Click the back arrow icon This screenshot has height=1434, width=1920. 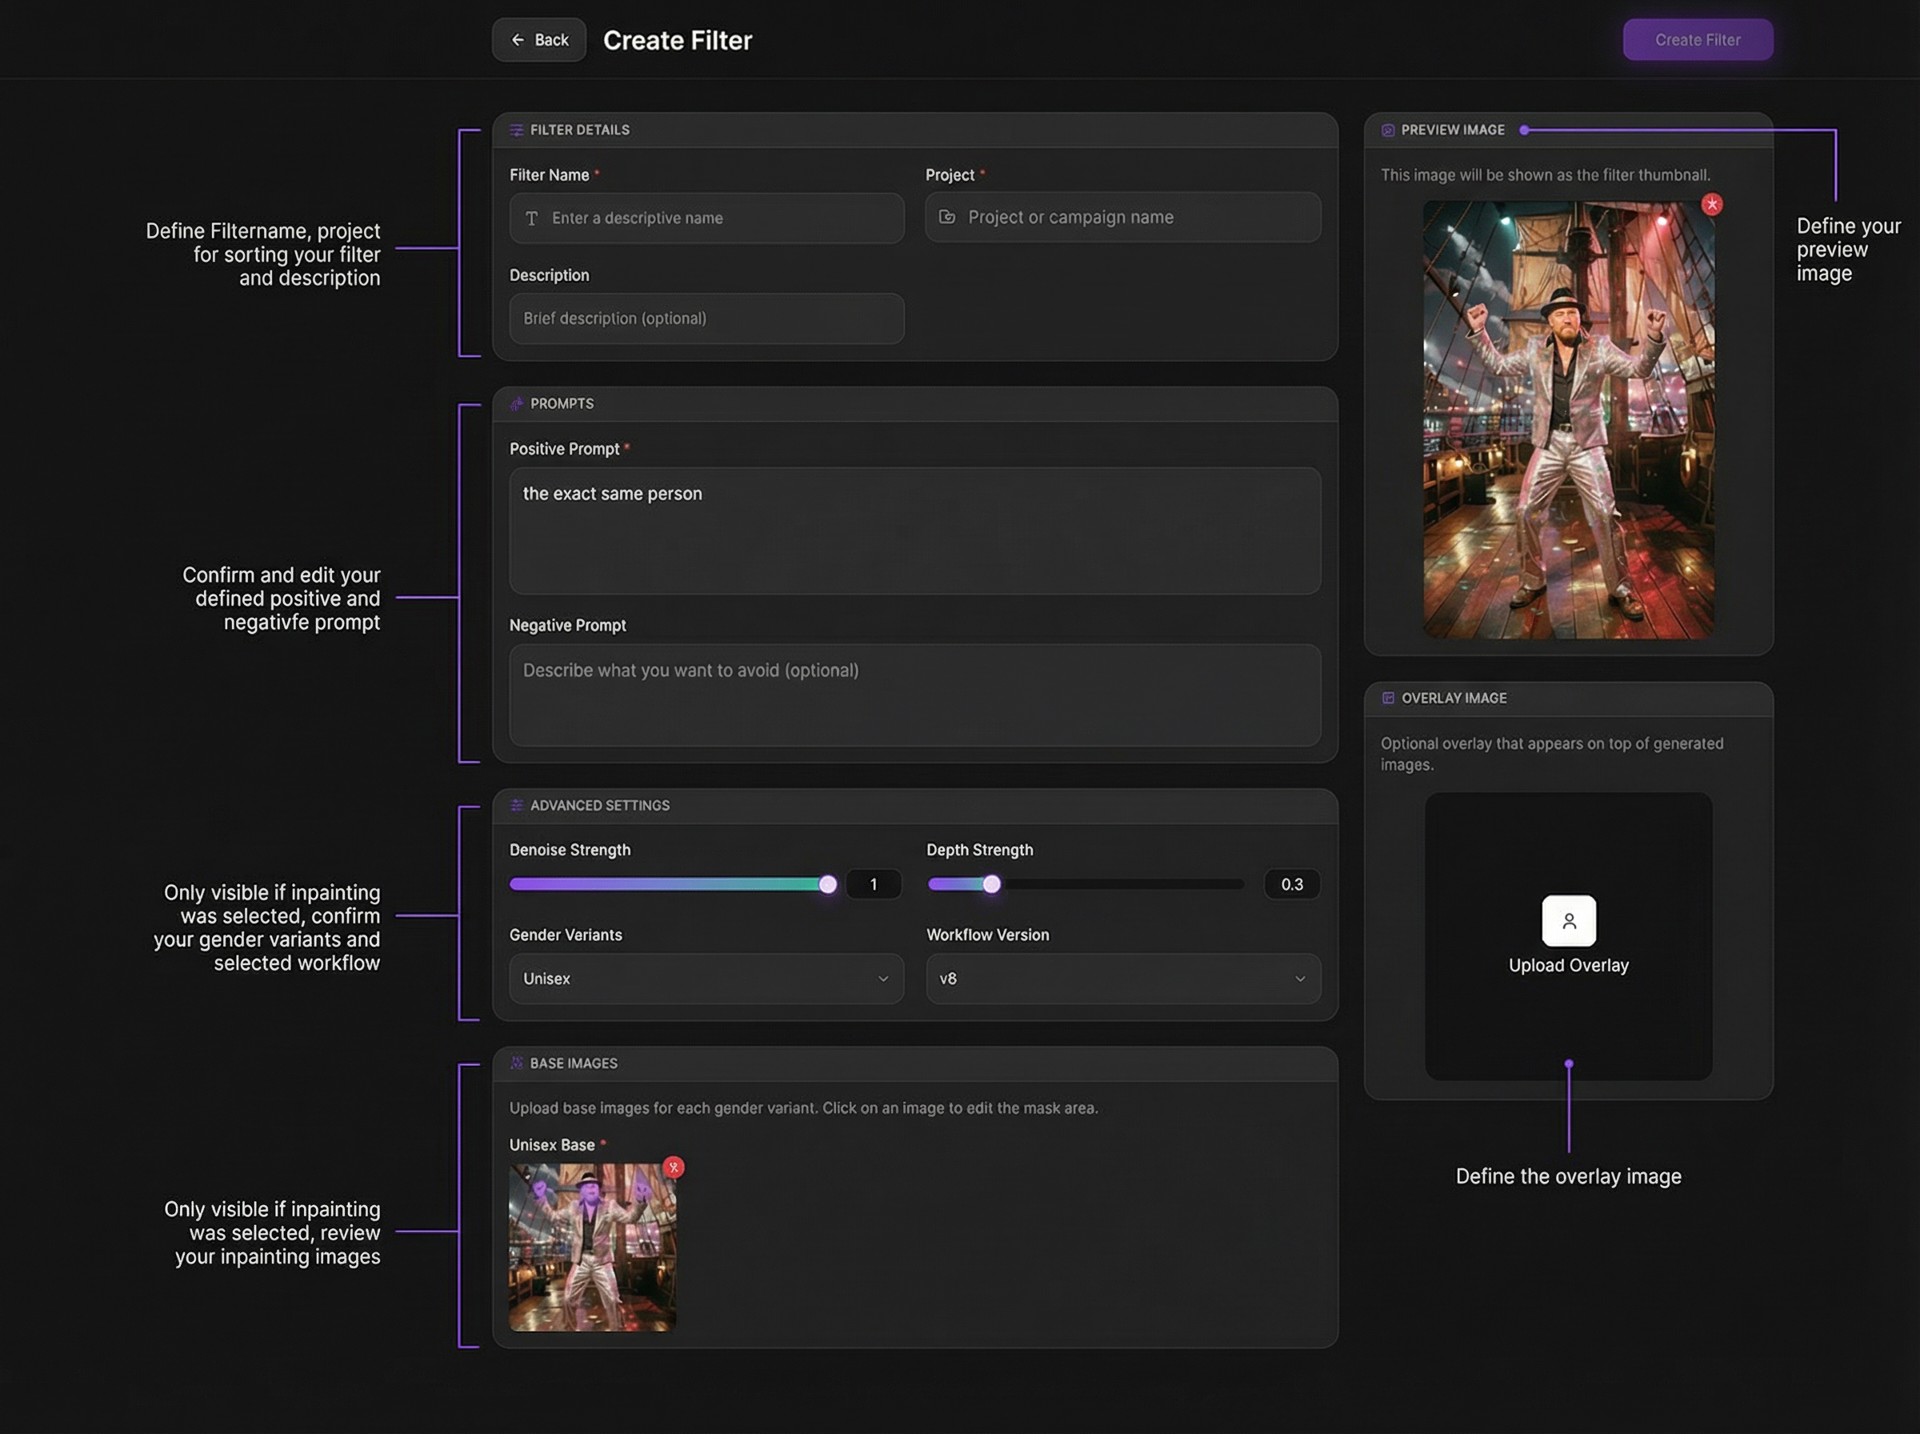pos(517,39)
